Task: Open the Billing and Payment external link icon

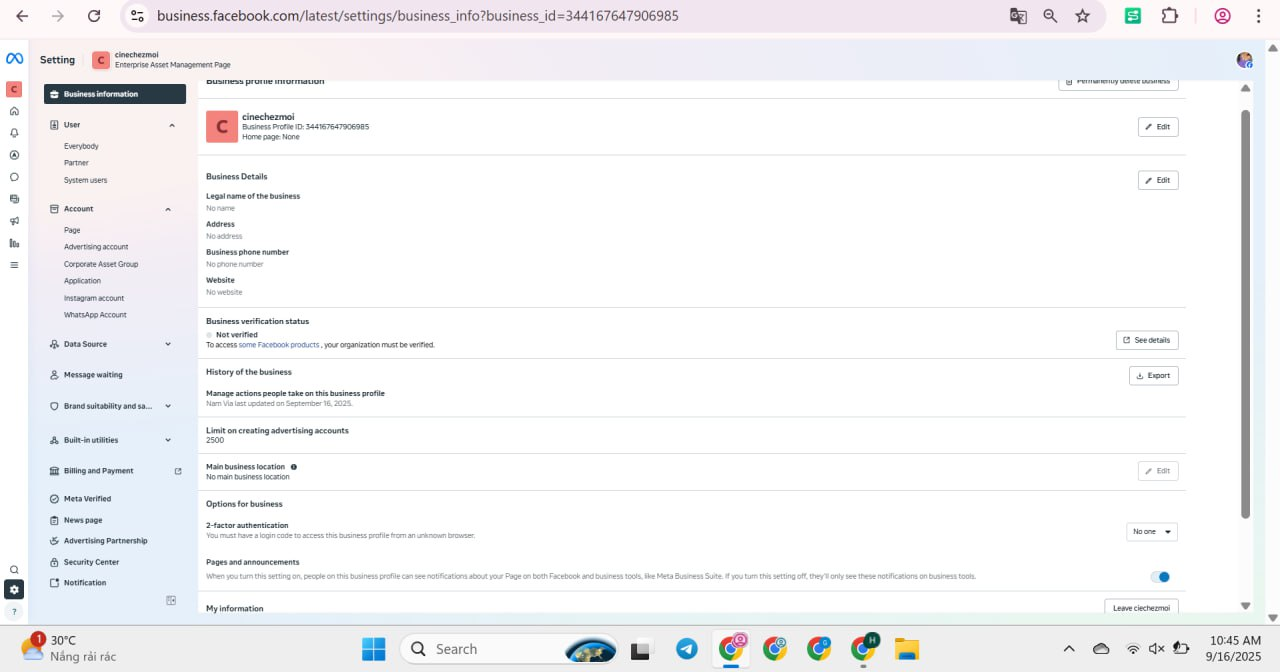Action: pos(178,471)
